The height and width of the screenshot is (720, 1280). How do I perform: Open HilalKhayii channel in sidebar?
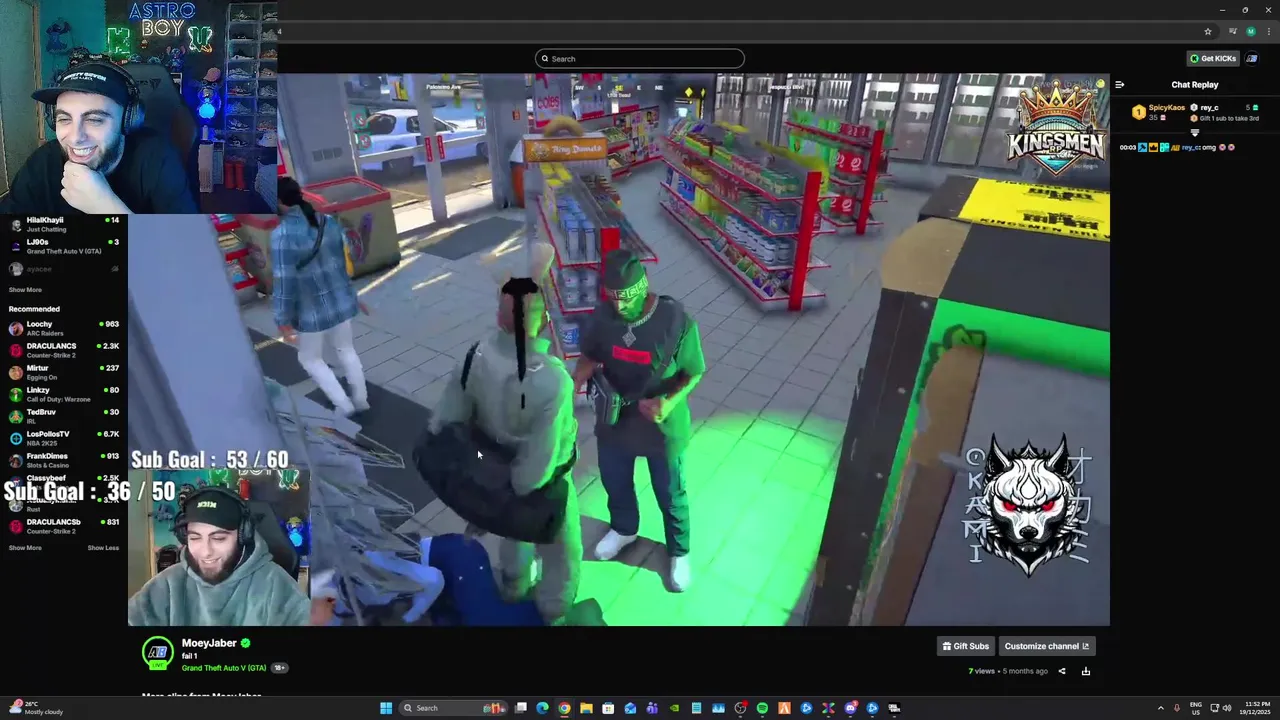64,224
